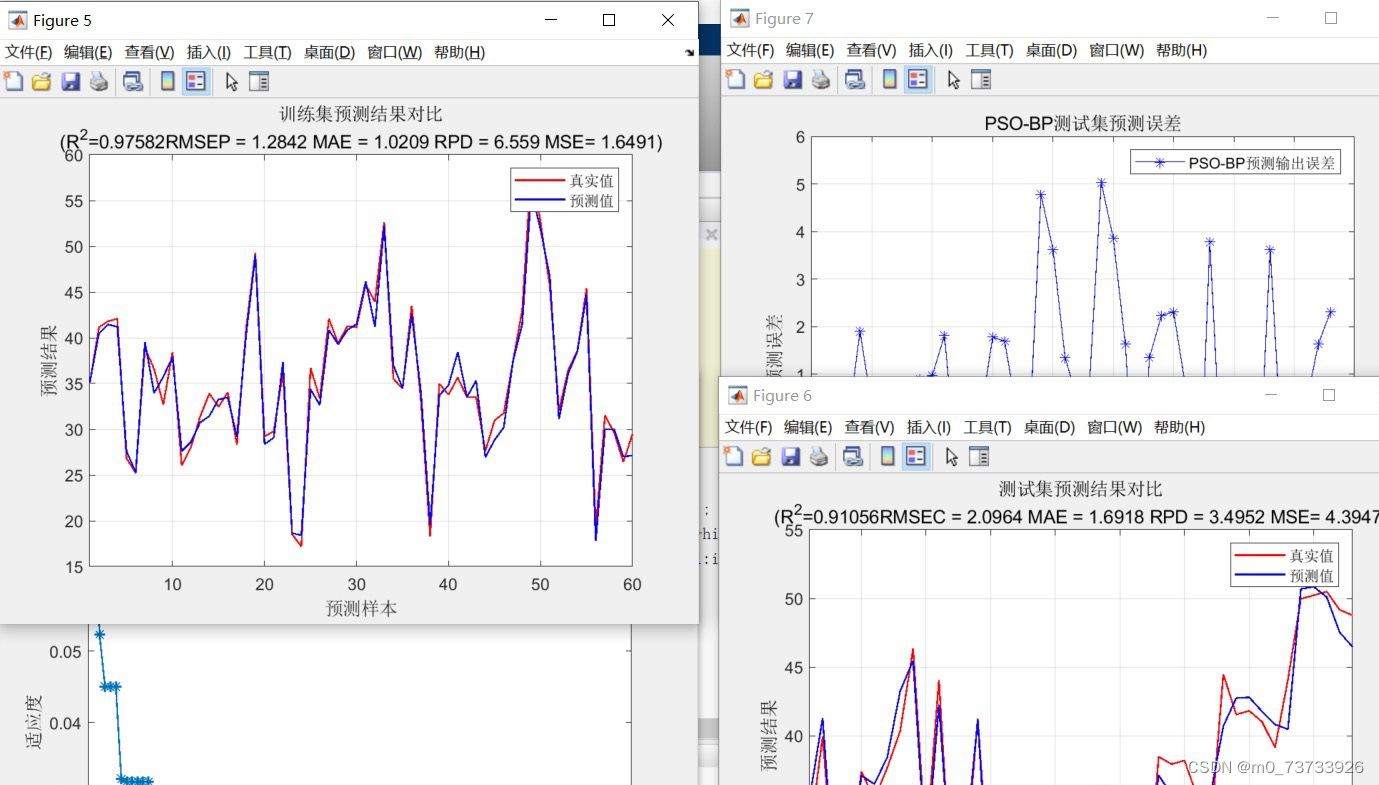Open 文件(F) menu in Figure 7
Image resolution: width=1379 pixels, height=785 pixels.
[750, 50]
